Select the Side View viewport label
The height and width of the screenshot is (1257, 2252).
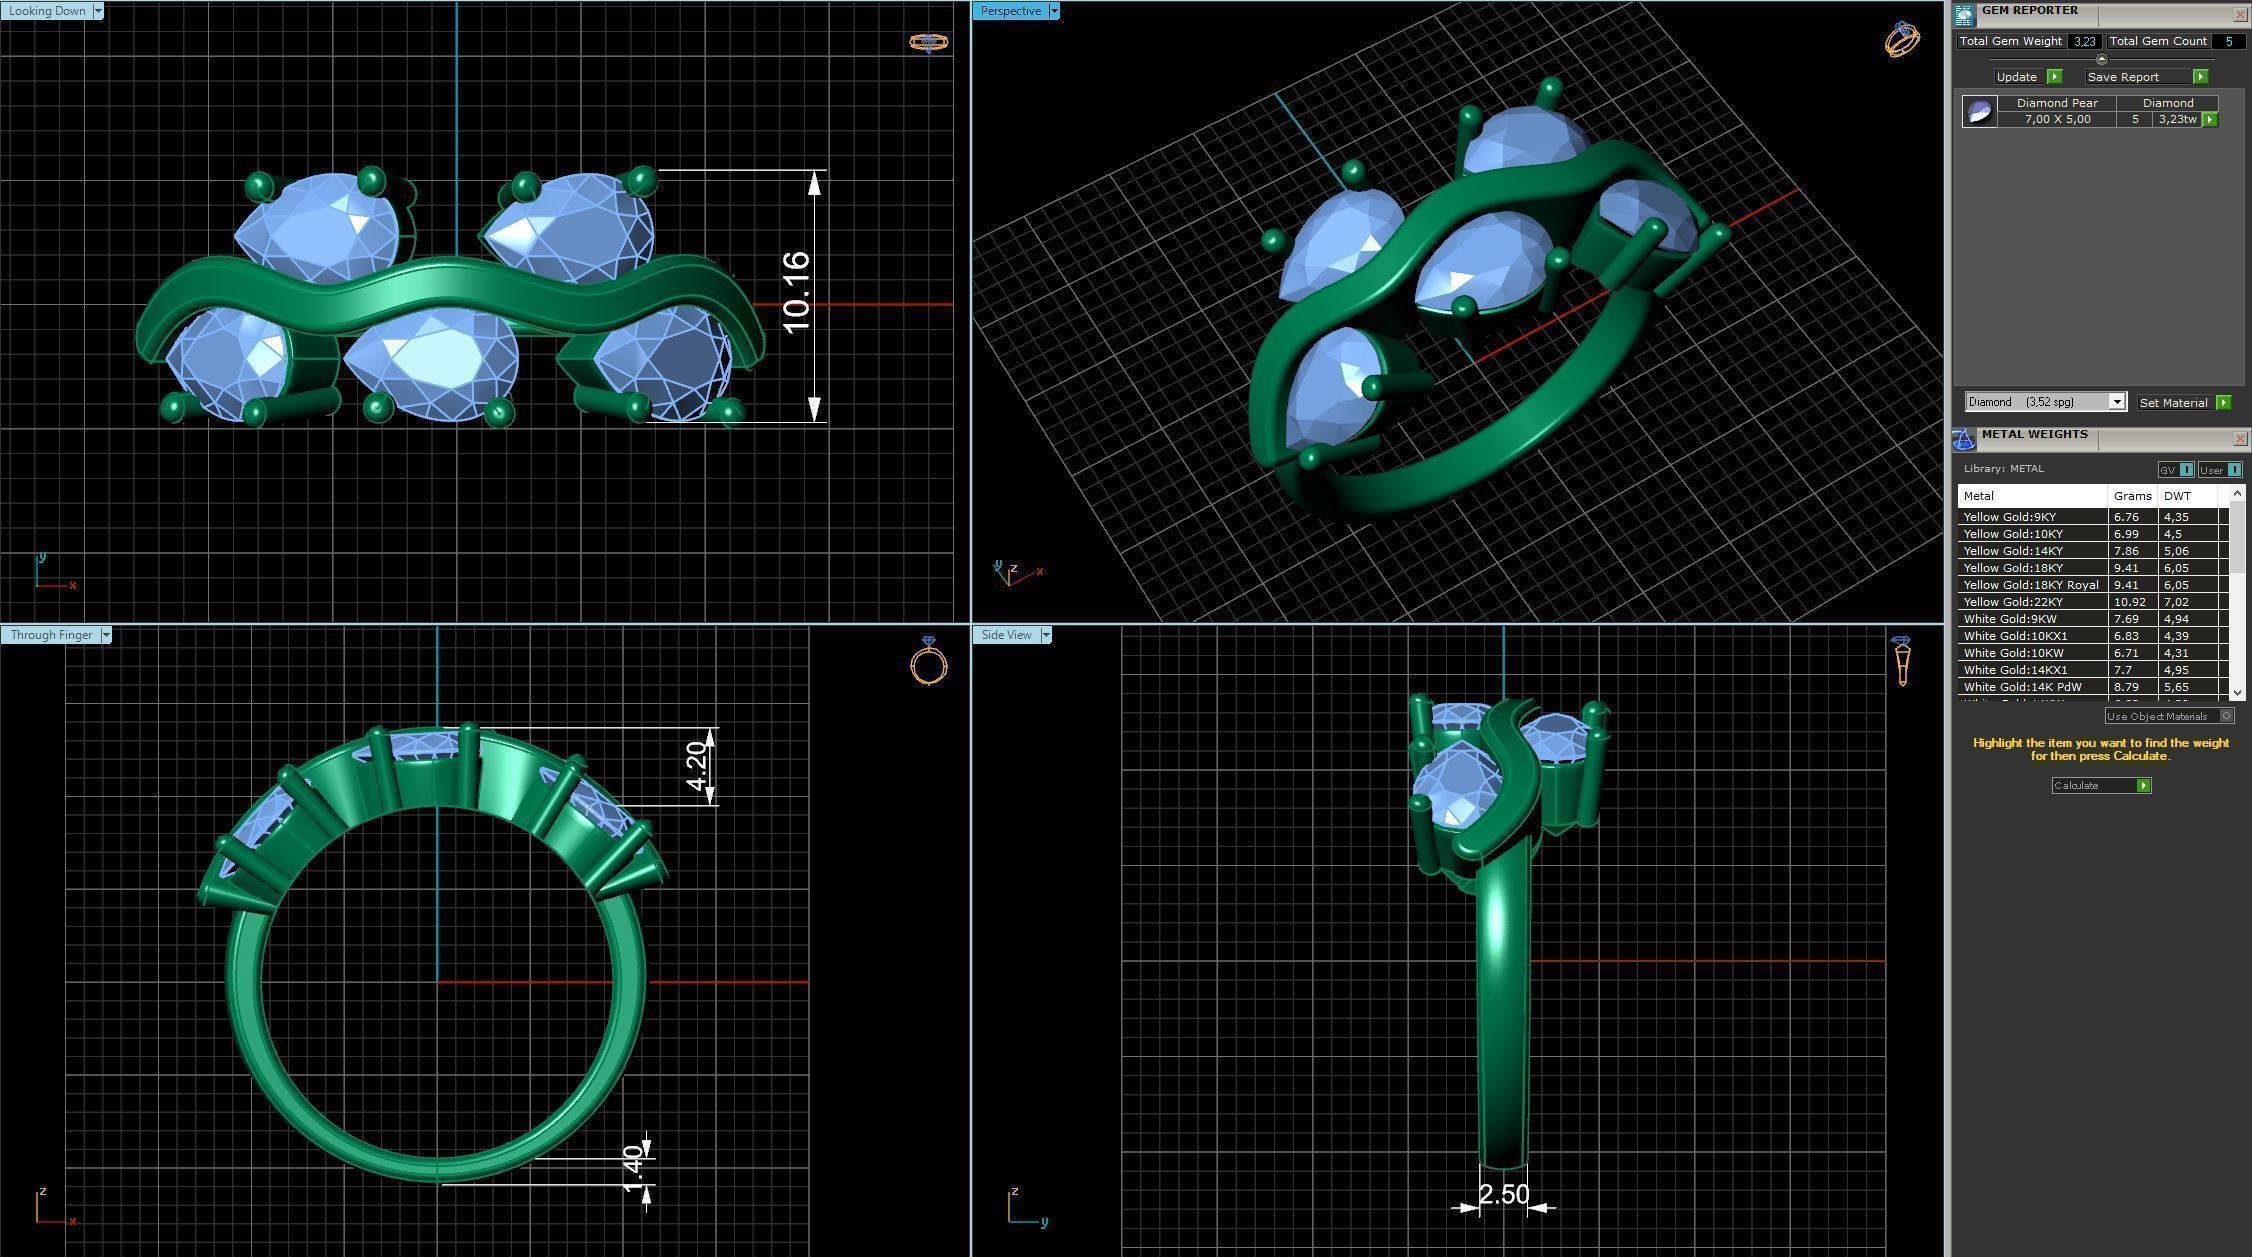[1006, 635]
